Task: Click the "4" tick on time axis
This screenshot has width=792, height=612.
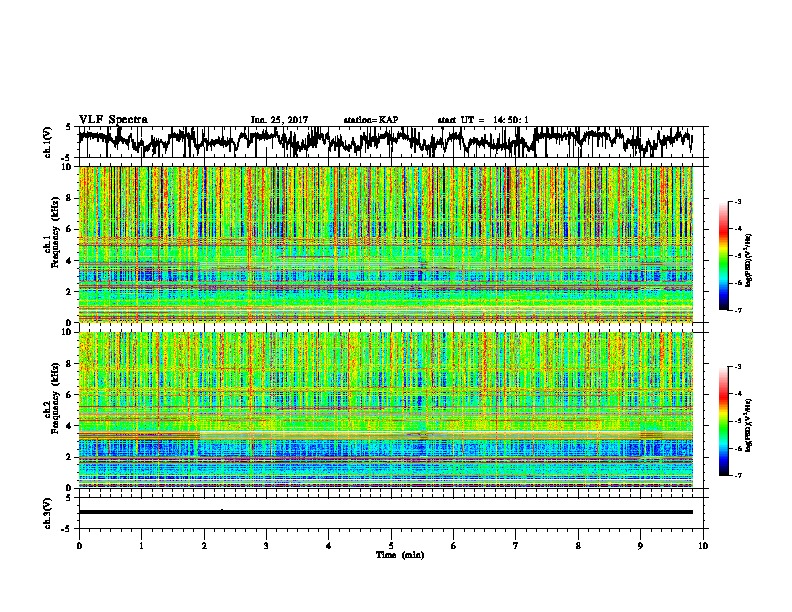Action: click(x=329, y=546)
